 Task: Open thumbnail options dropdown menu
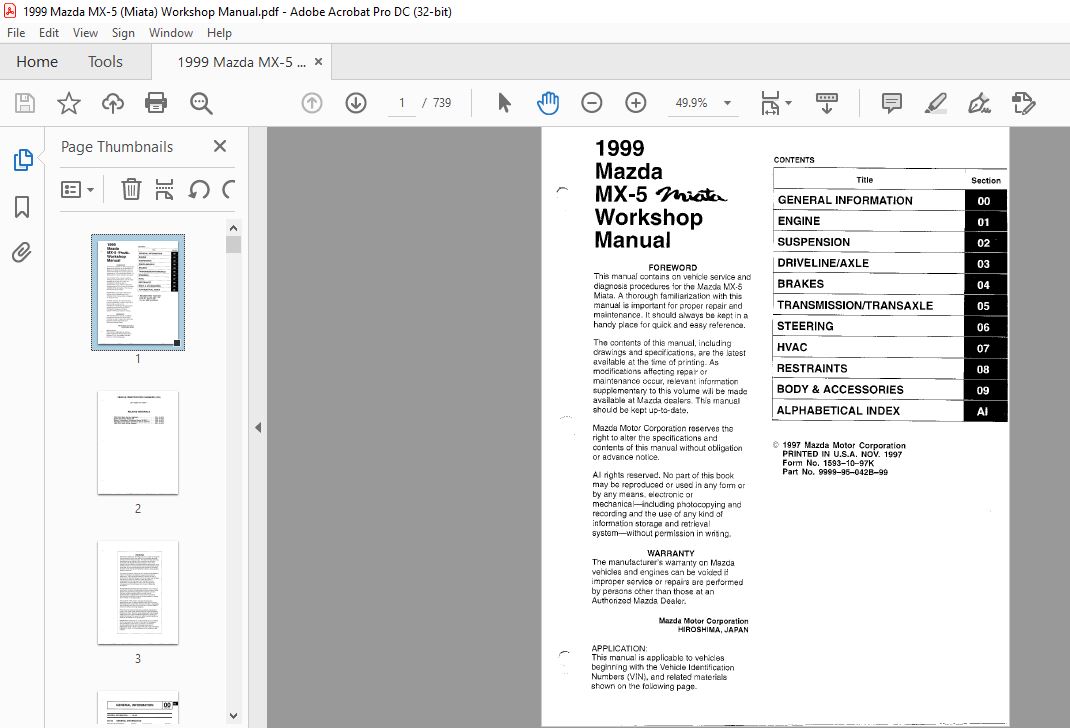[x=77, y=189]
